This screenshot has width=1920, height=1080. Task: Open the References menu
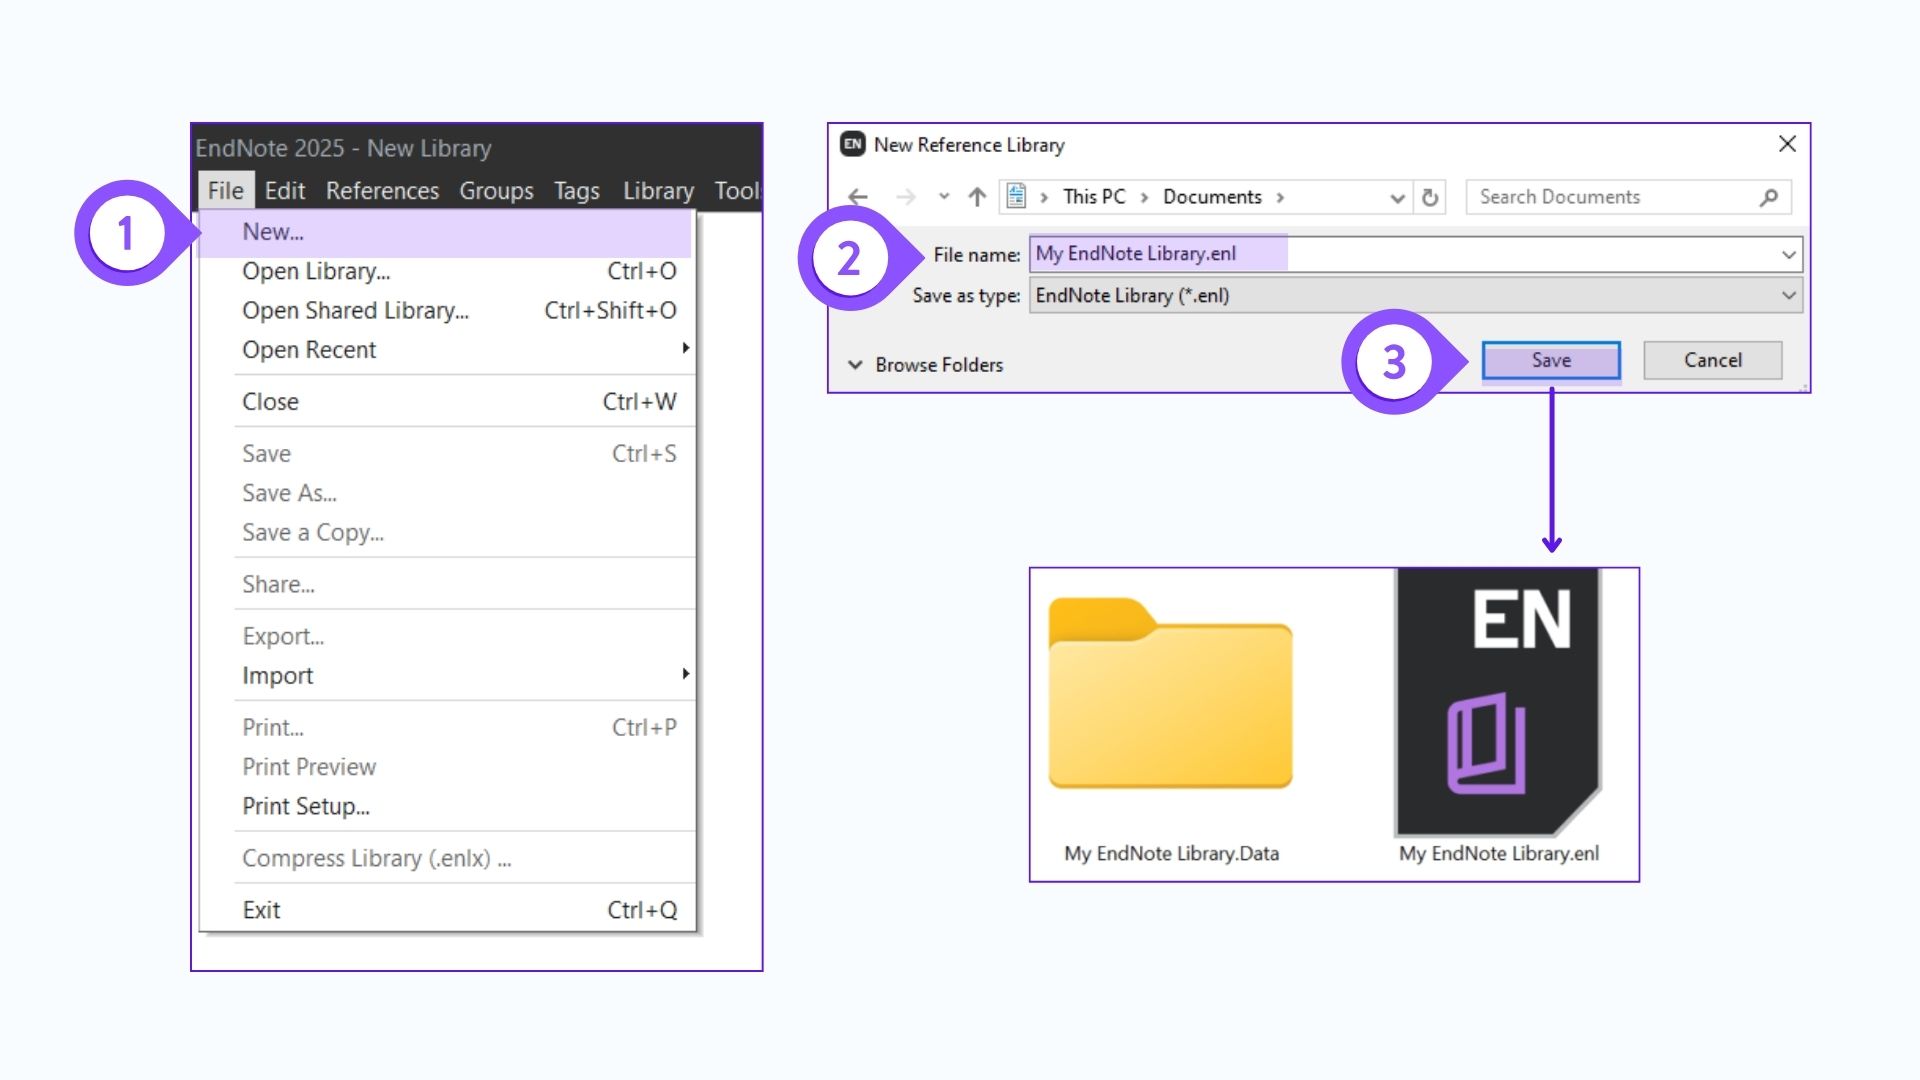(382, 191)
